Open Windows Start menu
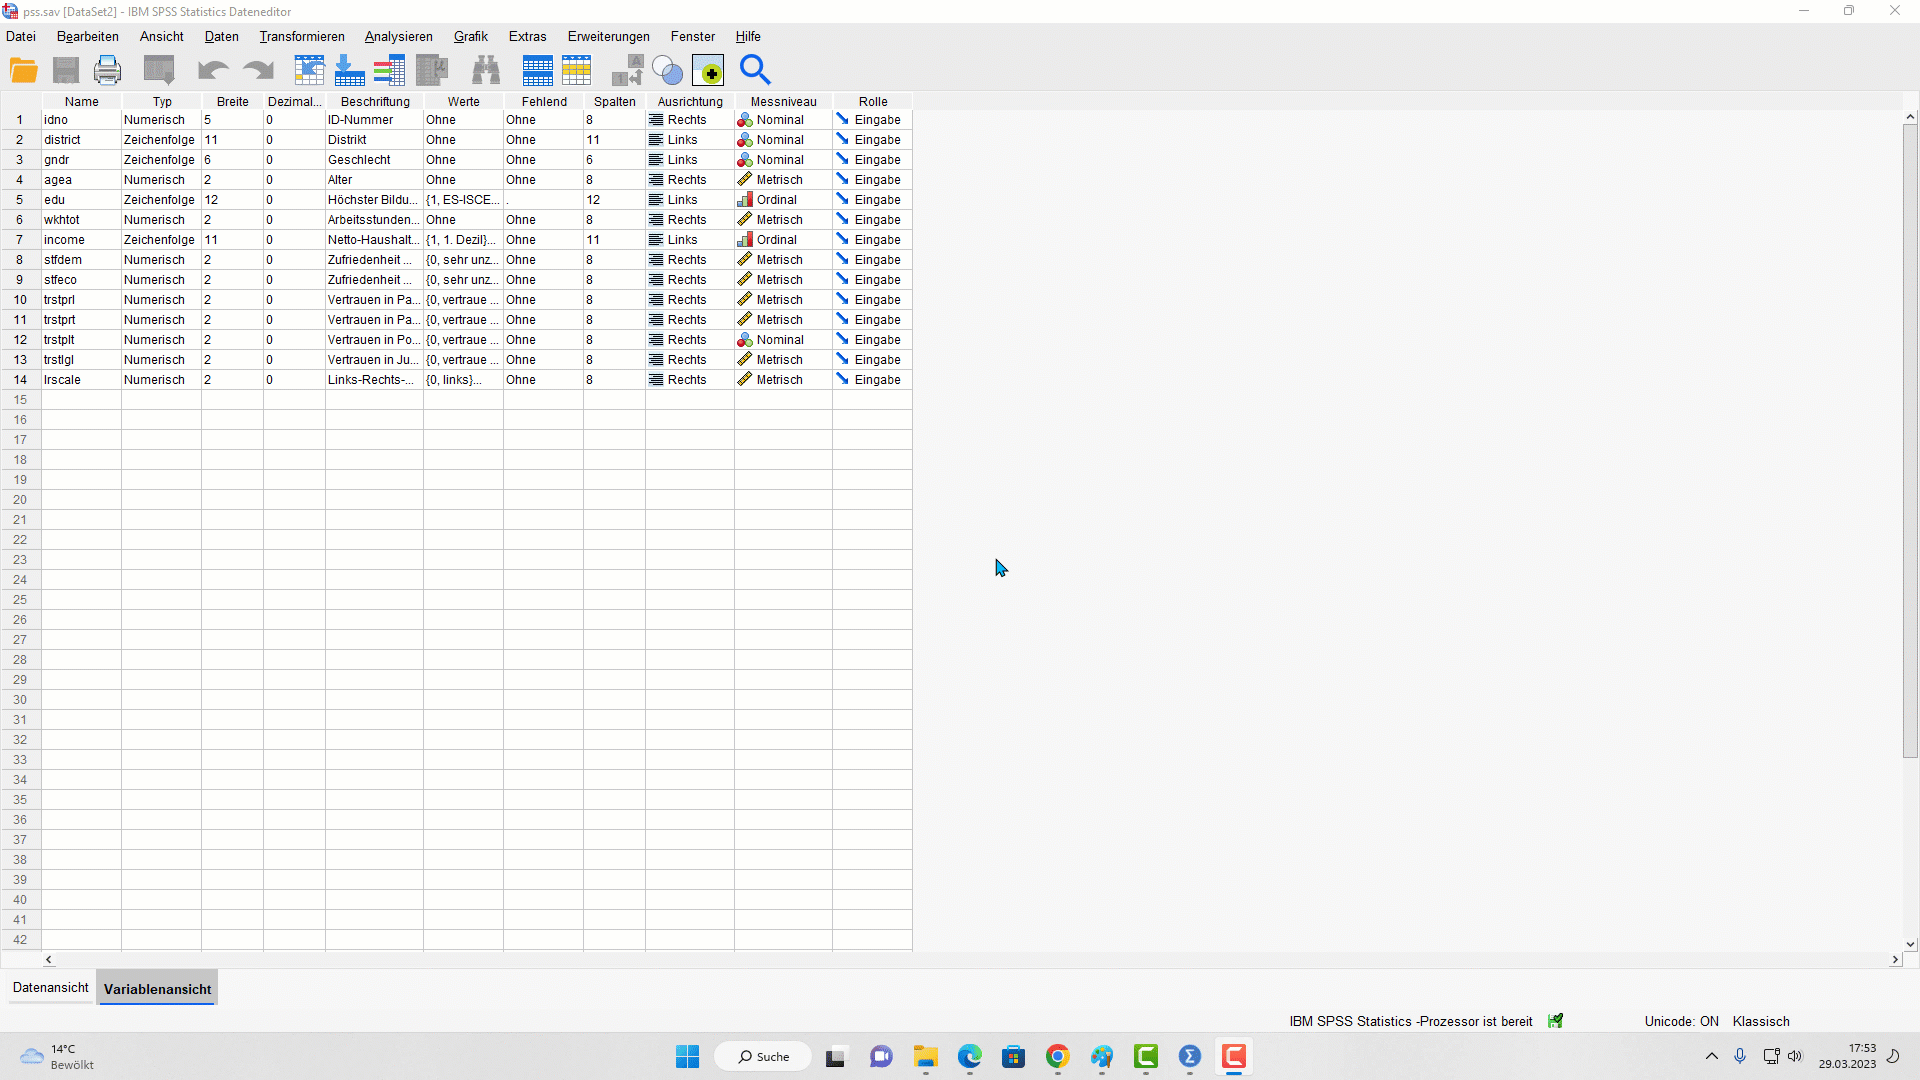The width and height of the screenshot is (1920, 1080). coord(688,1057)
